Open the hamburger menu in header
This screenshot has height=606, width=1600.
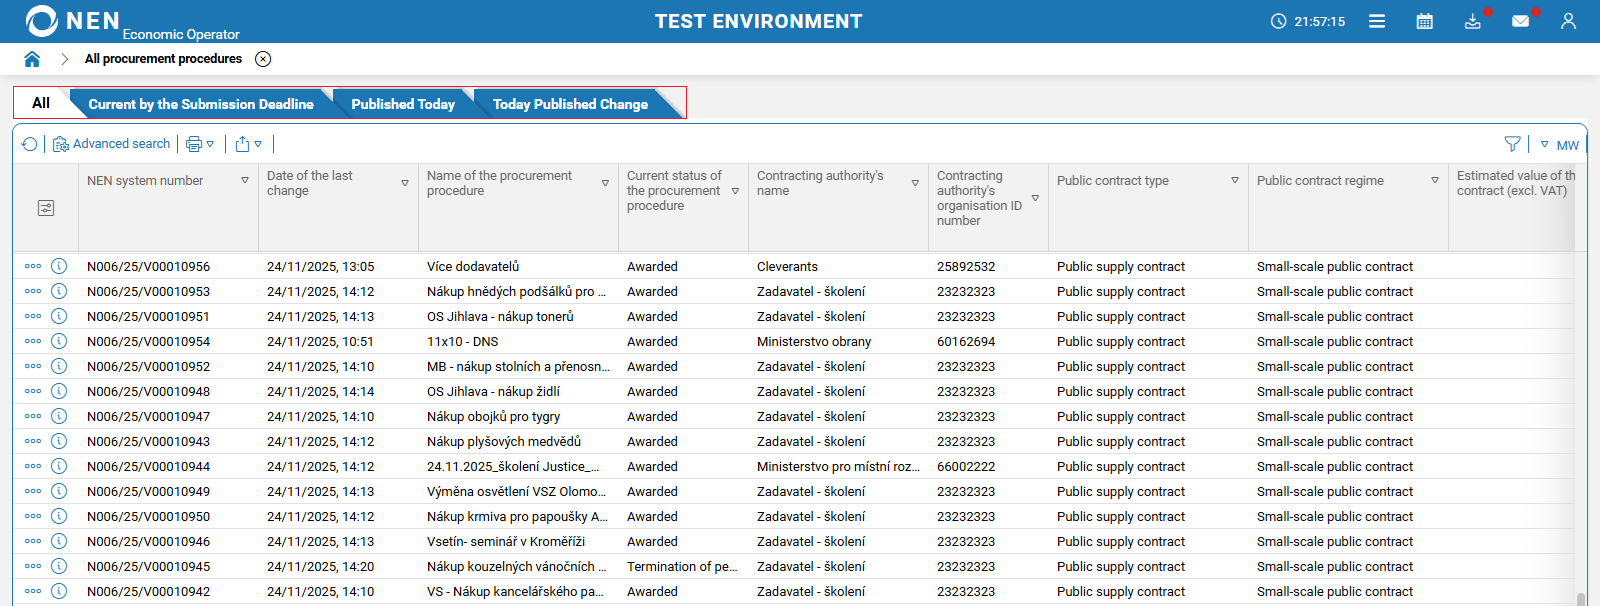click(1377, 21)
